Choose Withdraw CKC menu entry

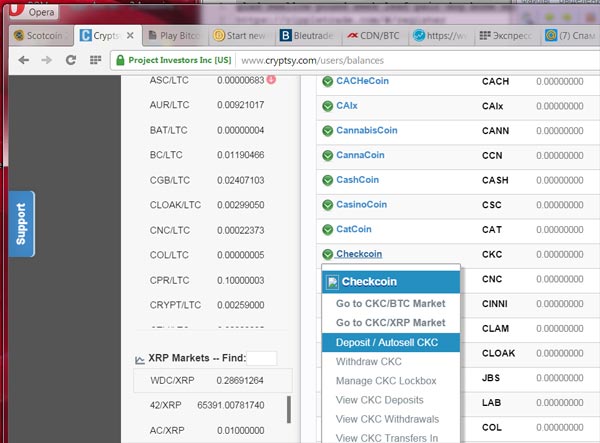tap(391, 362)
